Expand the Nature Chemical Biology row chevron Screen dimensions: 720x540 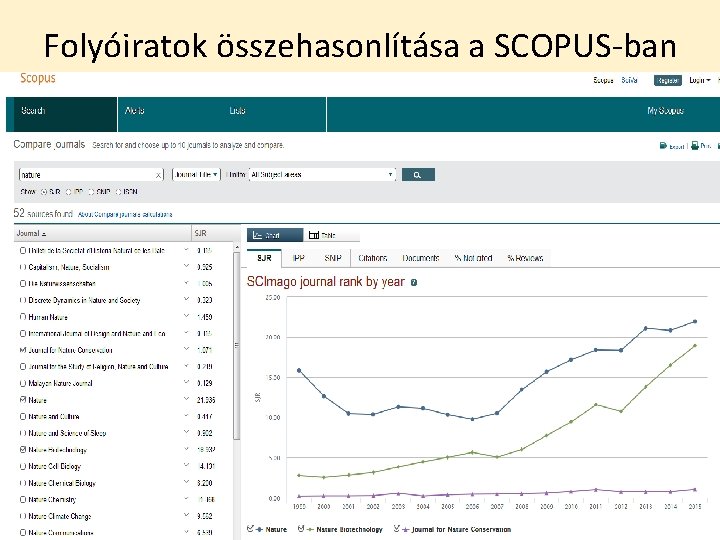pyautogui.click(x=186, y=482)
